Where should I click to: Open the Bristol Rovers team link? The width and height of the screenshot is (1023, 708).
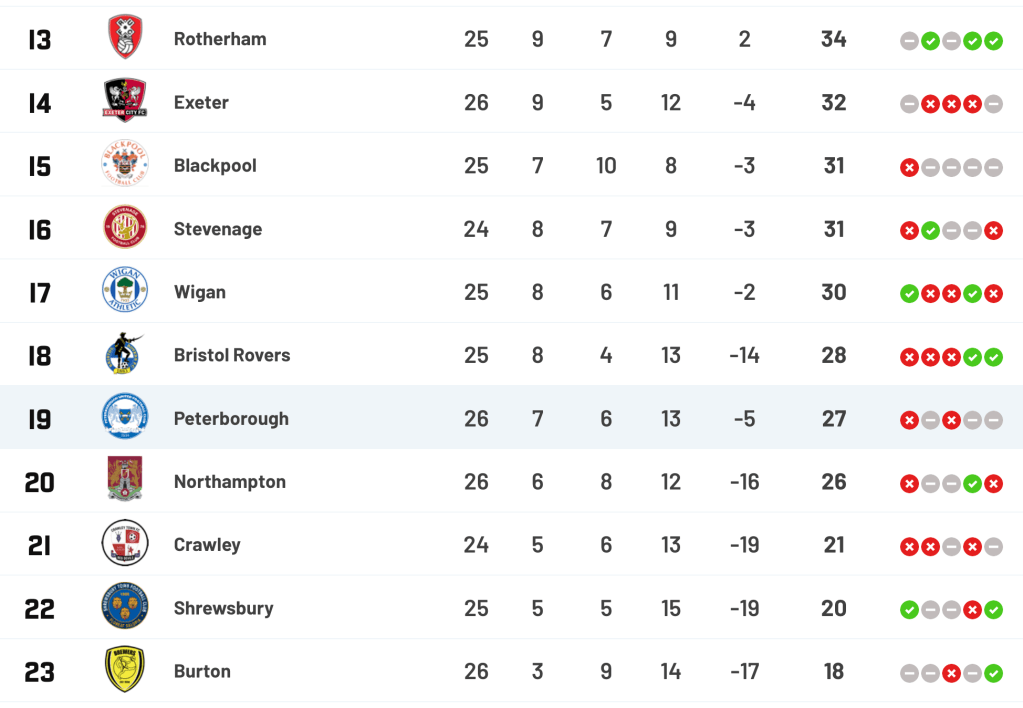pos(232,355)
